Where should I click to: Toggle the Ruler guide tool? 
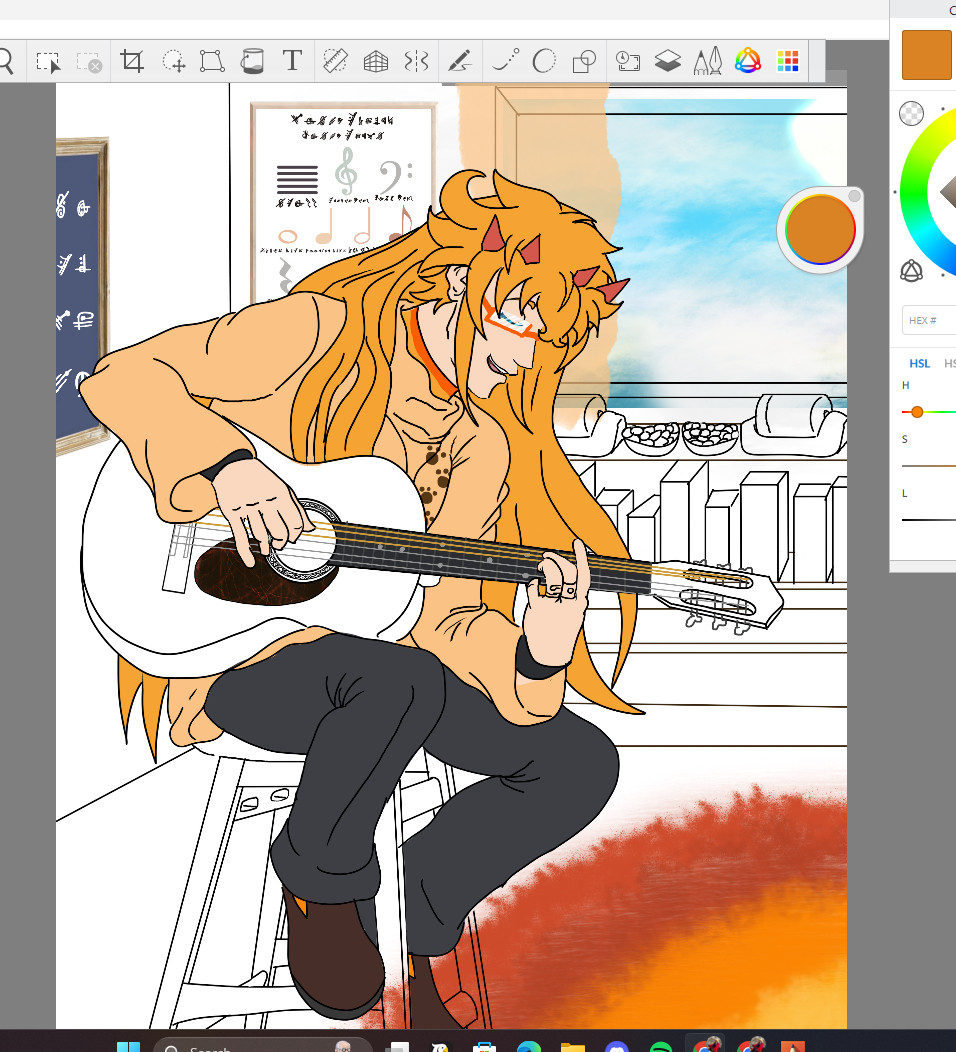coord(335,61)
